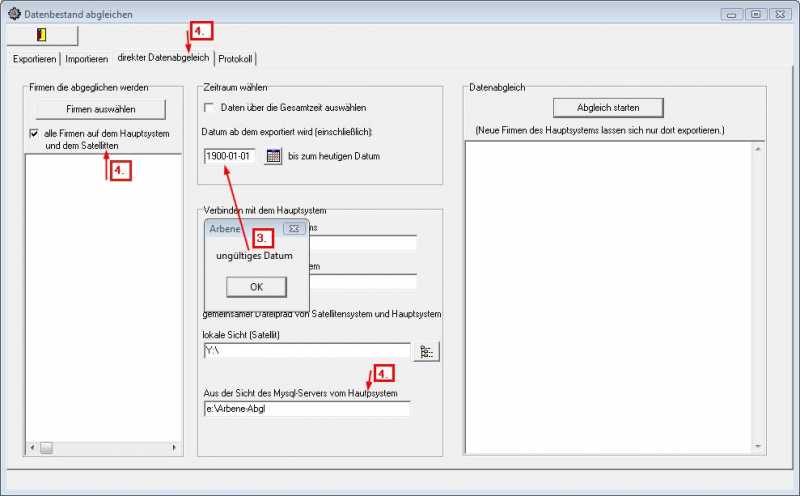Click the 'Abgleich starten' button
The image size is (800, 496).
(608, 107)
